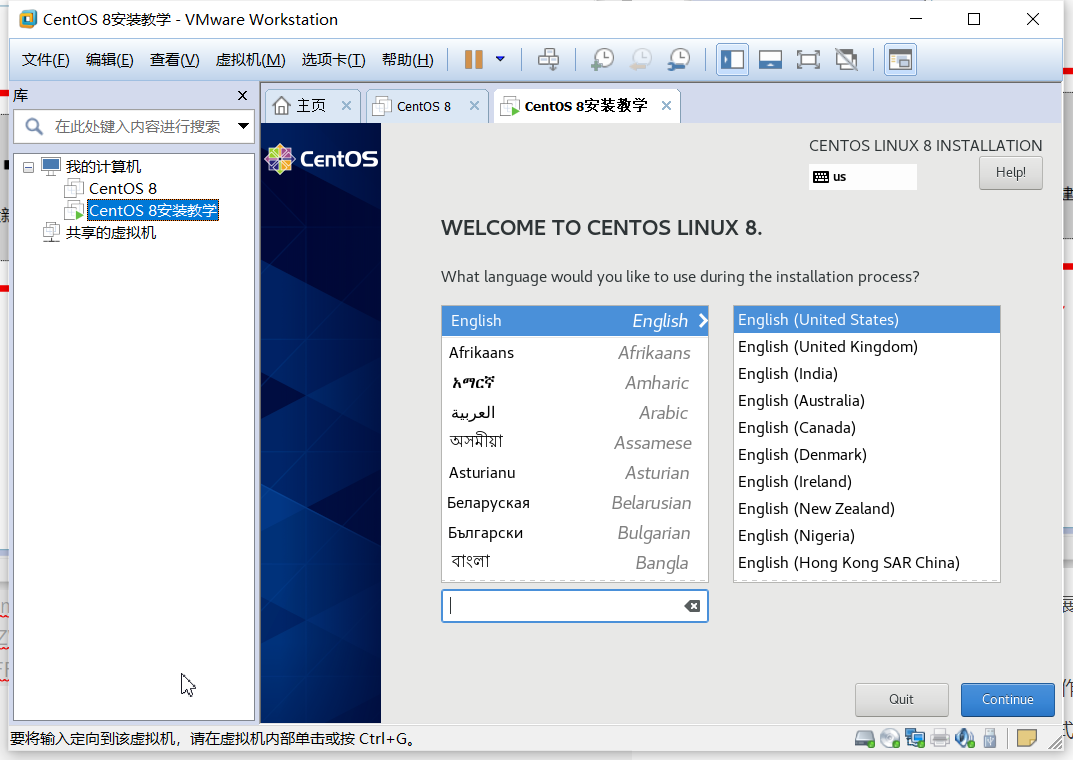This screenshot has height=760, width=1073.
Task: Choose English (Australia) locale
Action: click(x=866, y=401)
